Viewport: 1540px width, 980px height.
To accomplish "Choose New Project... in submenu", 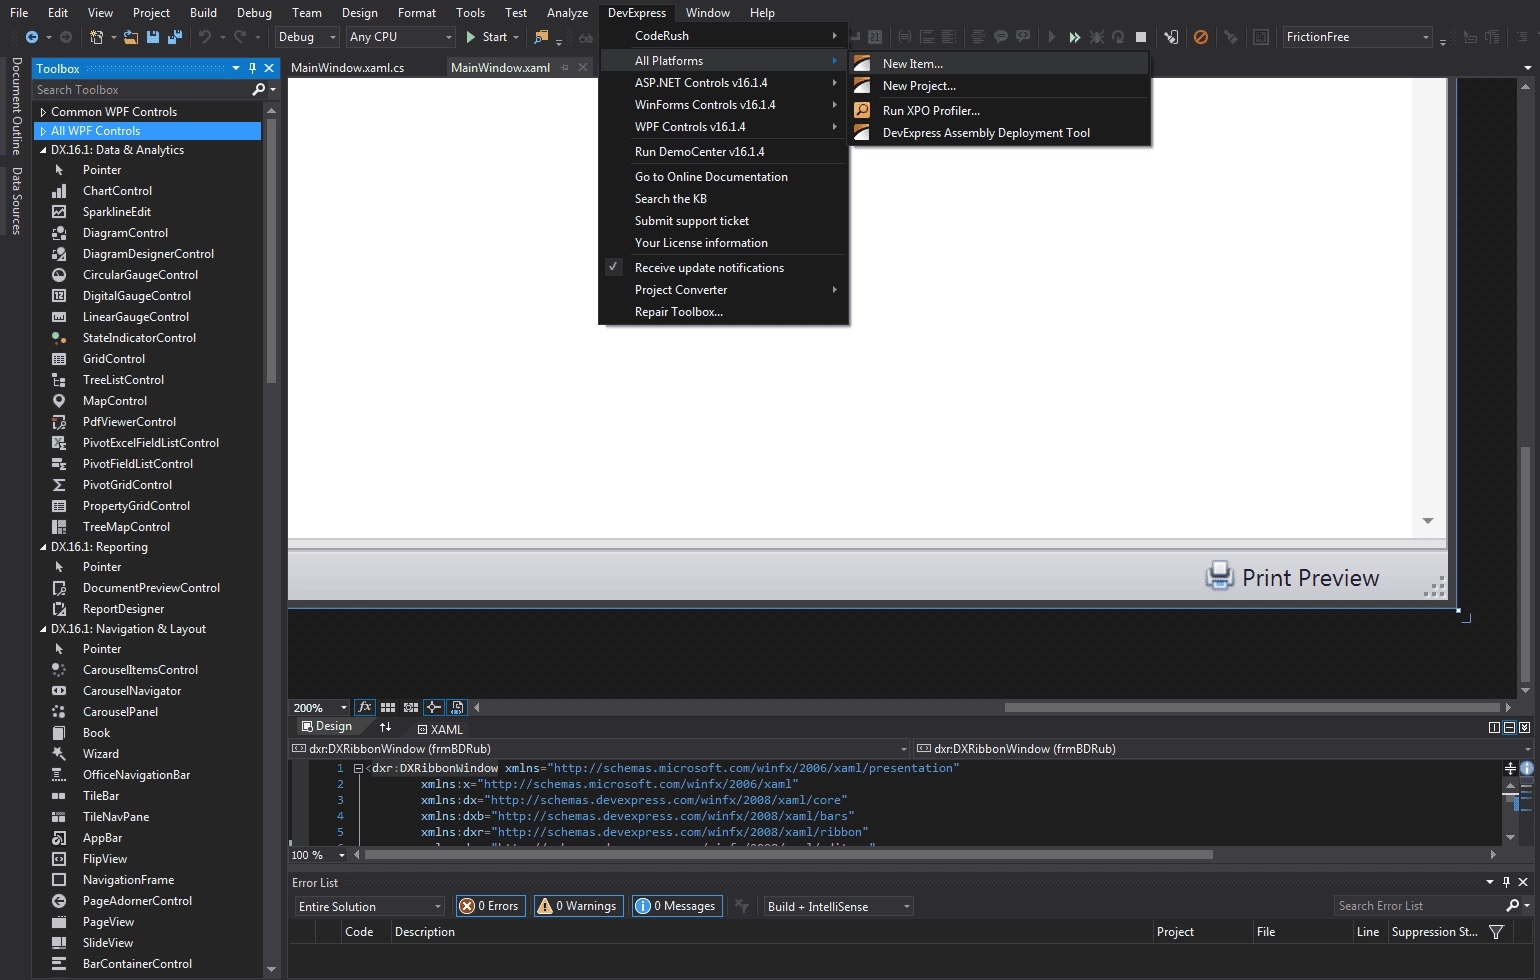I will pos(1000,86).
